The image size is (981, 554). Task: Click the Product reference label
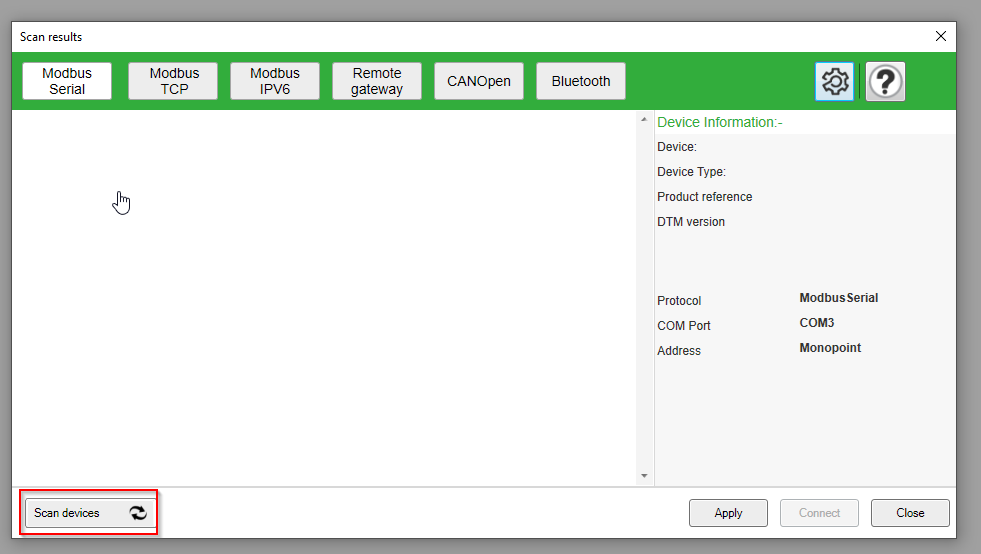tap(704, 197)
